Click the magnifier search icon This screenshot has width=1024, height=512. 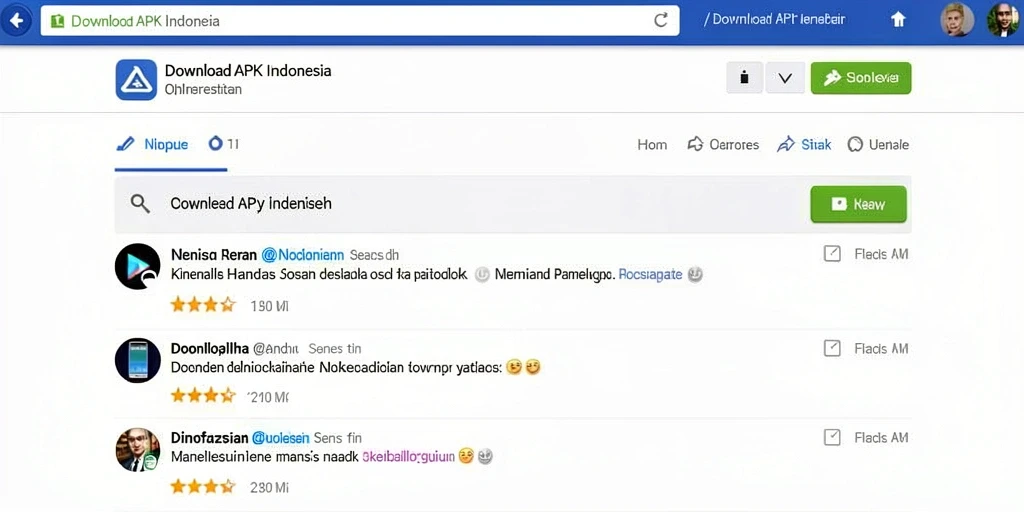pos(140,204)
